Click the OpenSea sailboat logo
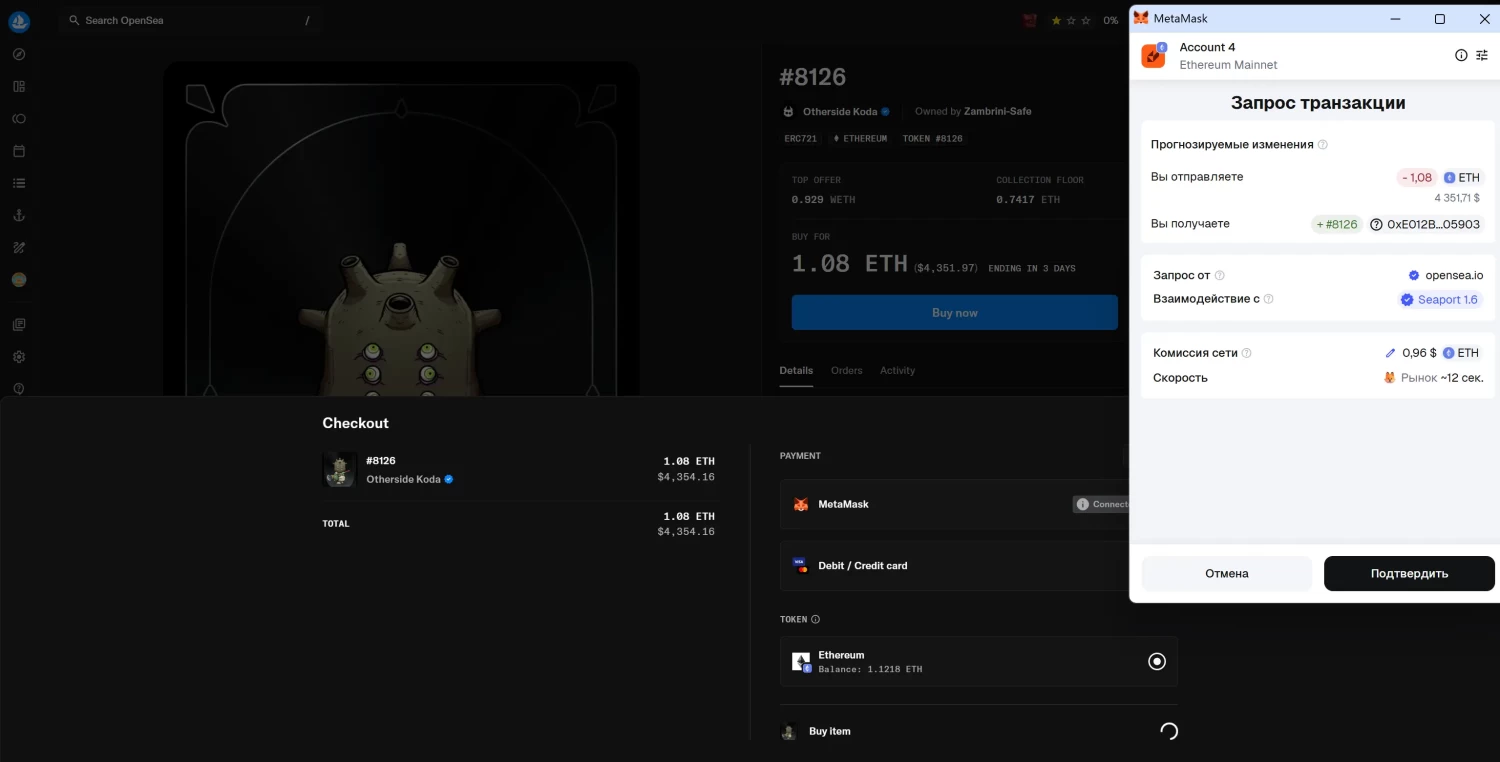 pyautogui.click(x=19, y=22)
